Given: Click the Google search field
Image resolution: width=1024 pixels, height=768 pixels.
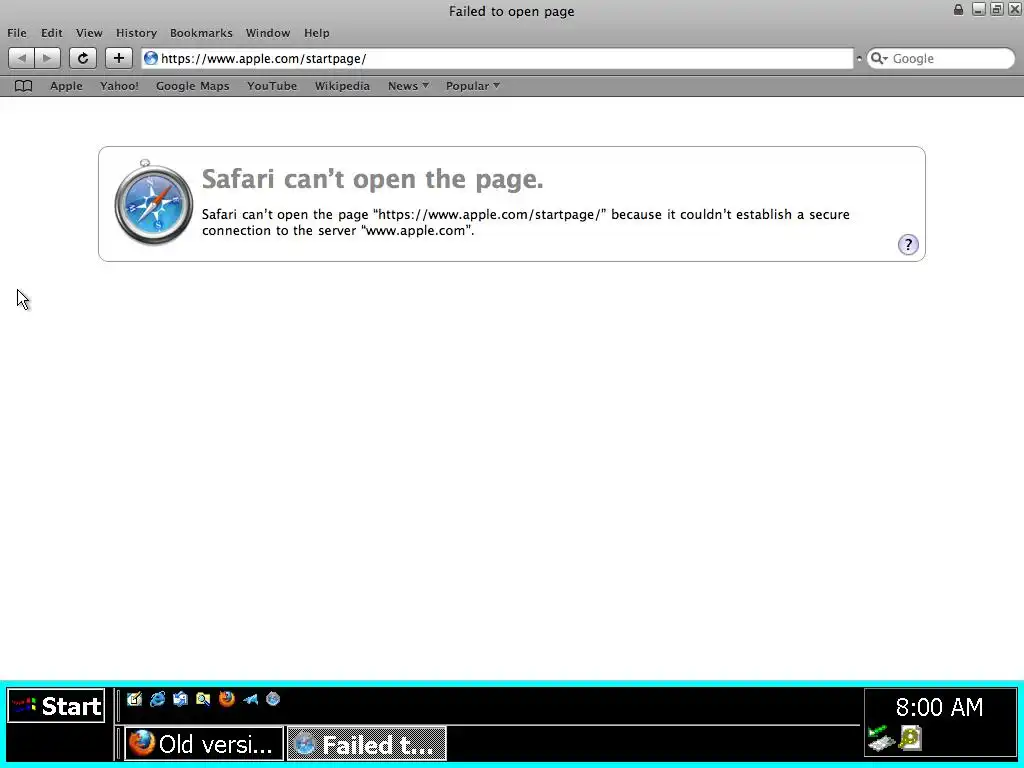Looking at the screenshot, I should tap(941, 59).
